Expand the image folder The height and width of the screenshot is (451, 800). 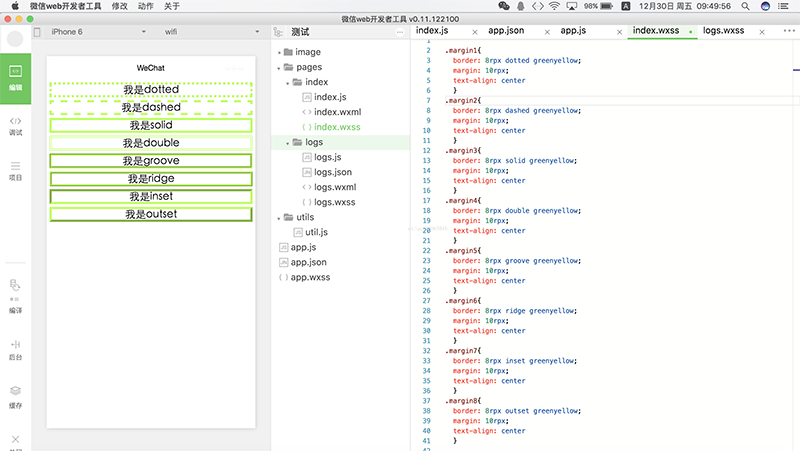tap(307, 52)
